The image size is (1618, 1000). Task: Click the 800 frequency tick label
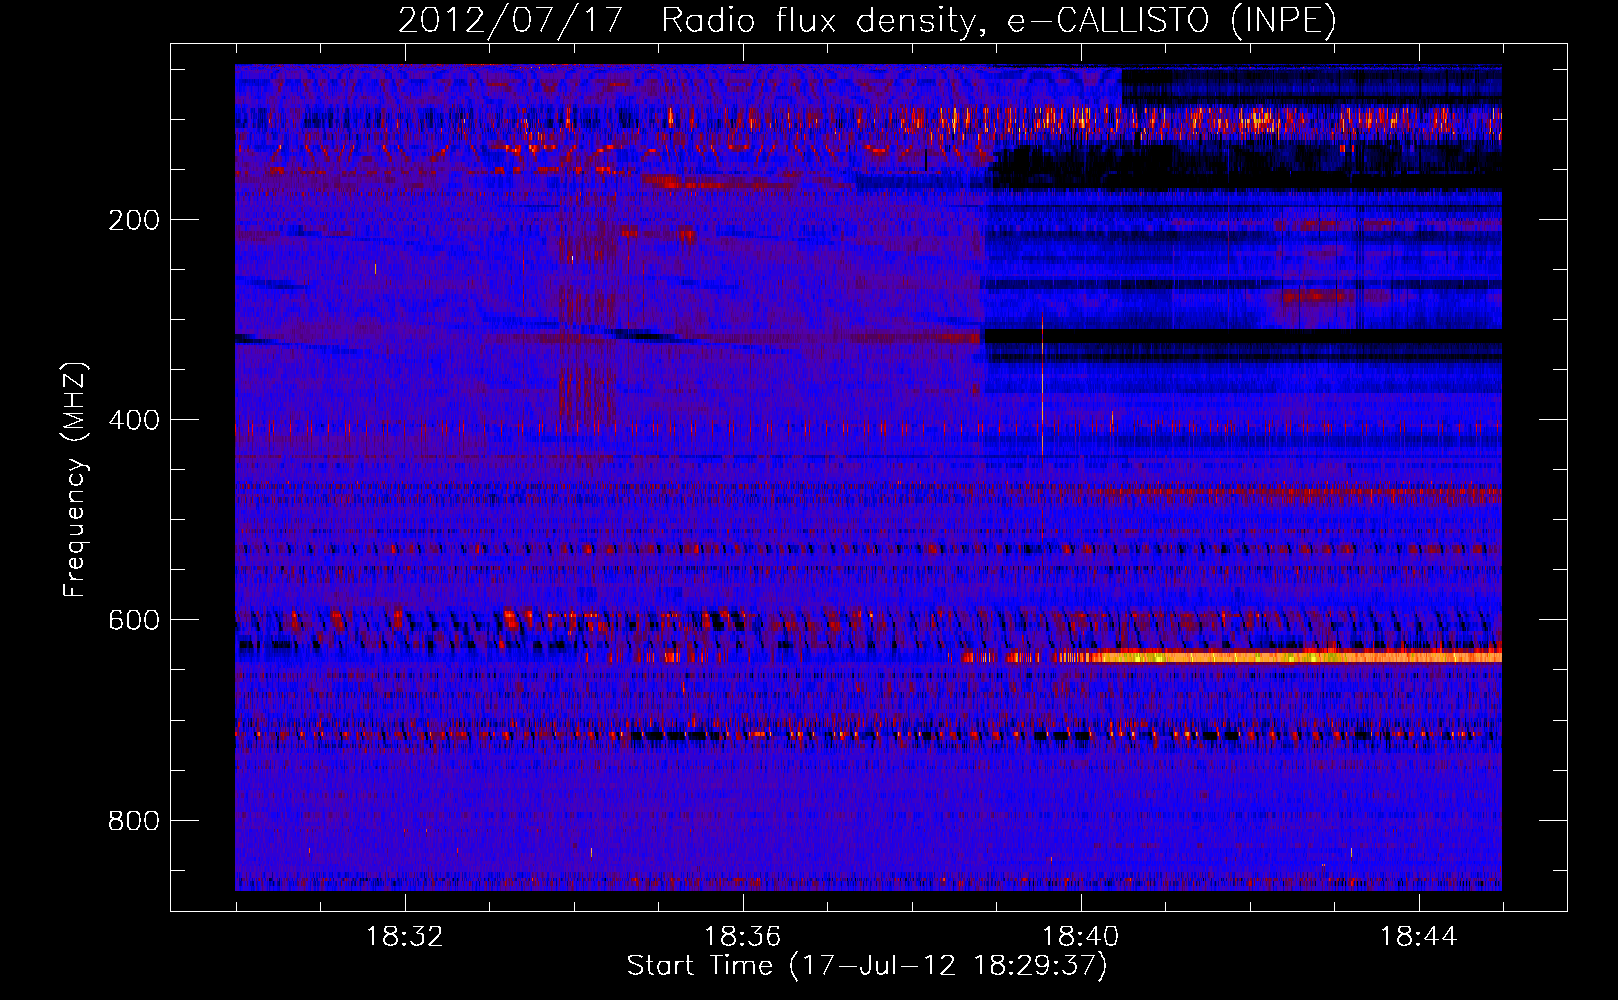[133, 821]
